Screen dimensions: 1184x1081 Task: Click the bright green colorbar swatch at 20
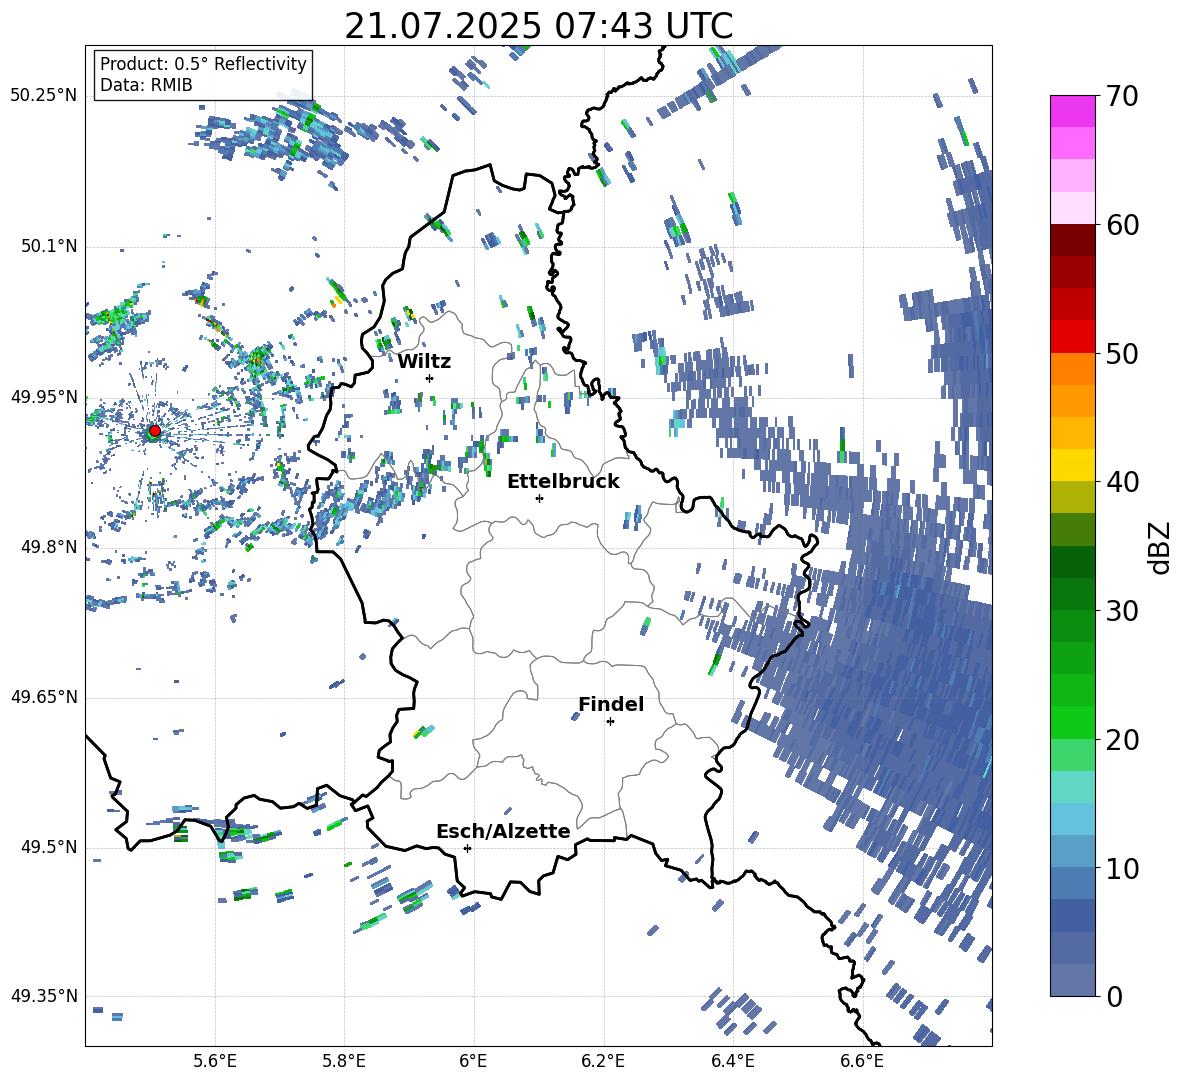(1072, 722)
